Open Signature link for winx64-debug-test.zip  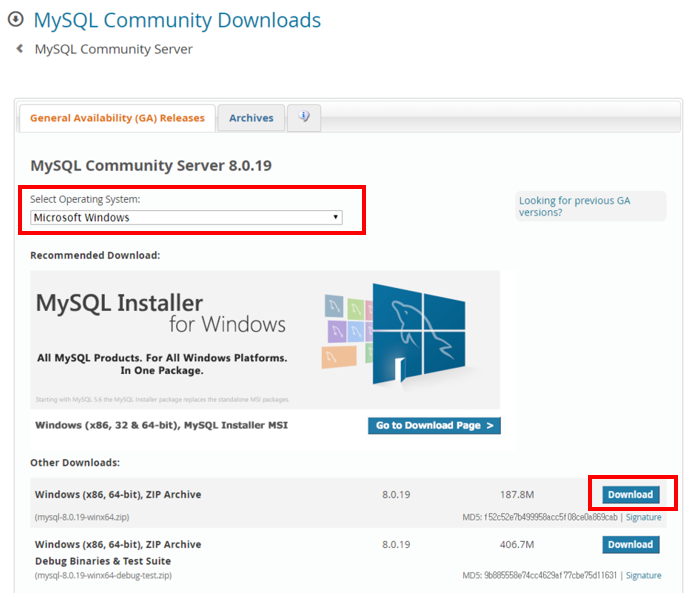[644, 576]
